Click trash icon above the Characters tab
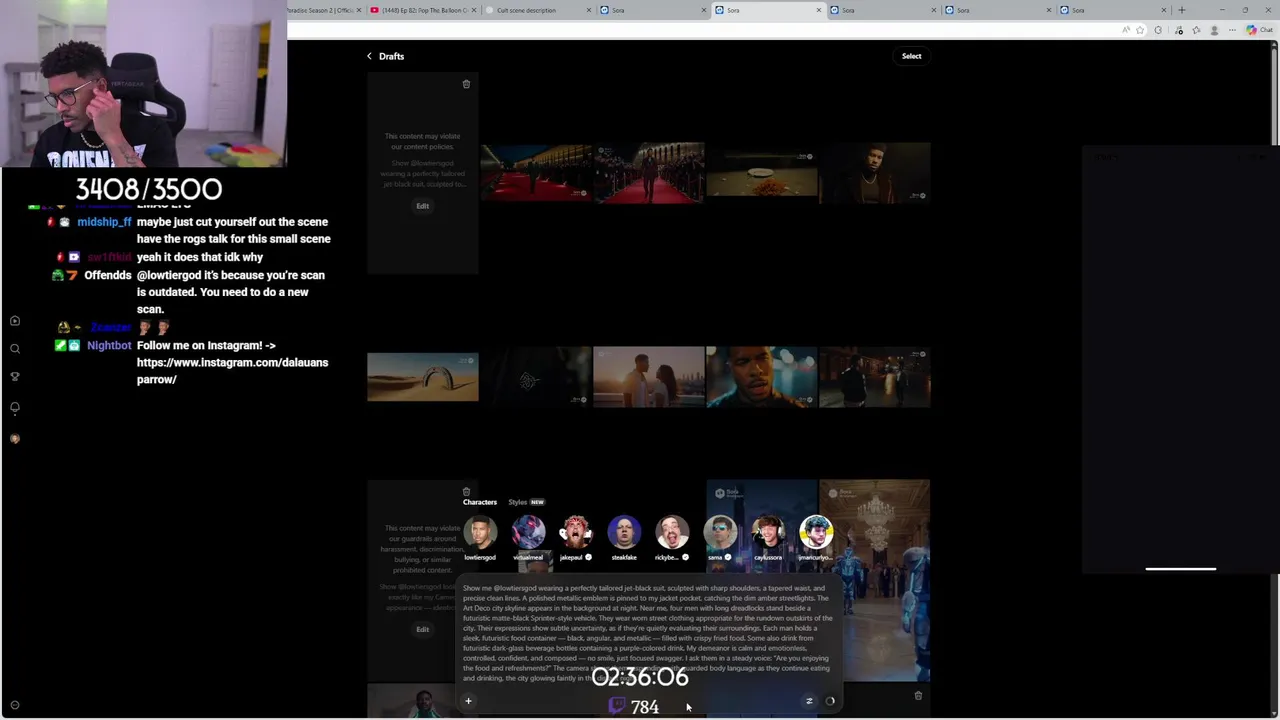This screenshot has height=720, width=1280. click(466, 491)
